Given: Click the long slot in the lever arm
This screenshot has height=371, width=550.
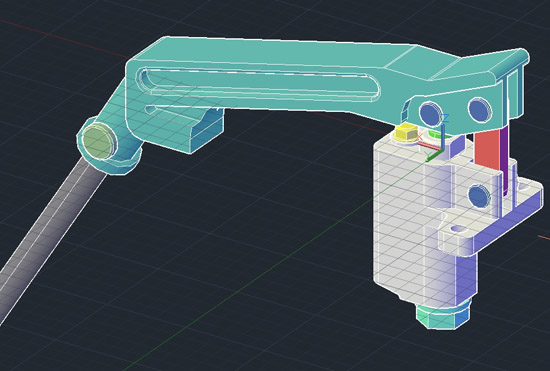Looking at the screenshot, I should coord(260,85).
